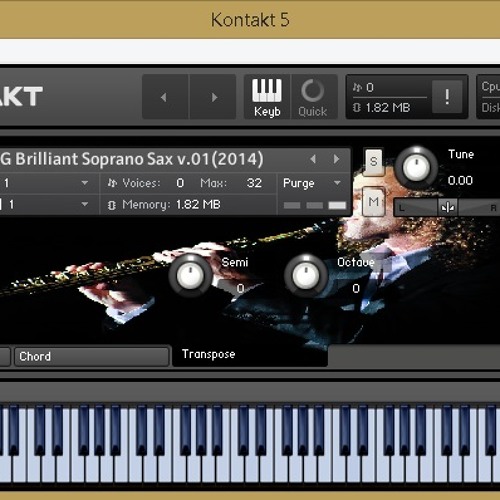Click the pan slider between L and R
Screen dimensions: 500x500
tap(447, 208)
